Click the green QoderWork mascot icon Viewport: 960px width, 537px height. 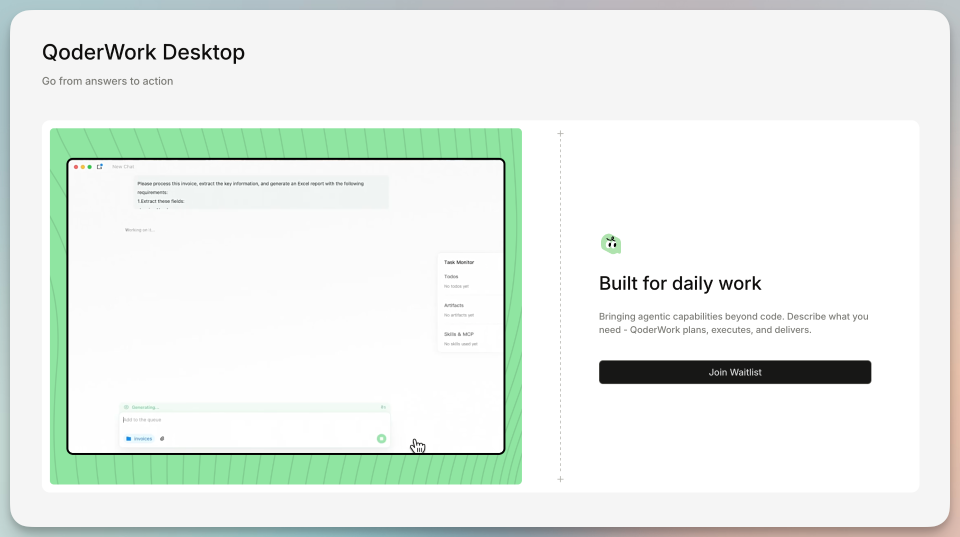(610, 244)
